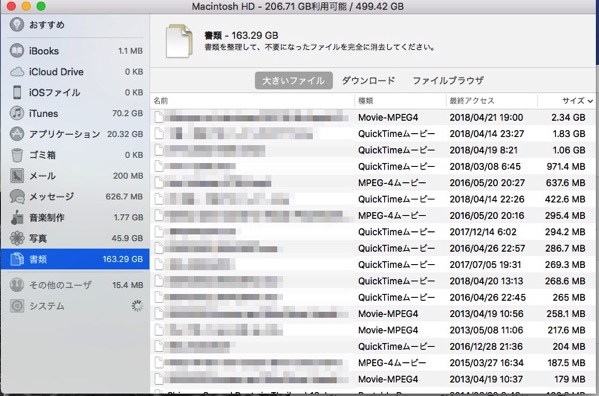Toggle sort arrow on サイズ column
The height and width of the screenshot is (396, 599).
tap(590, 101)
